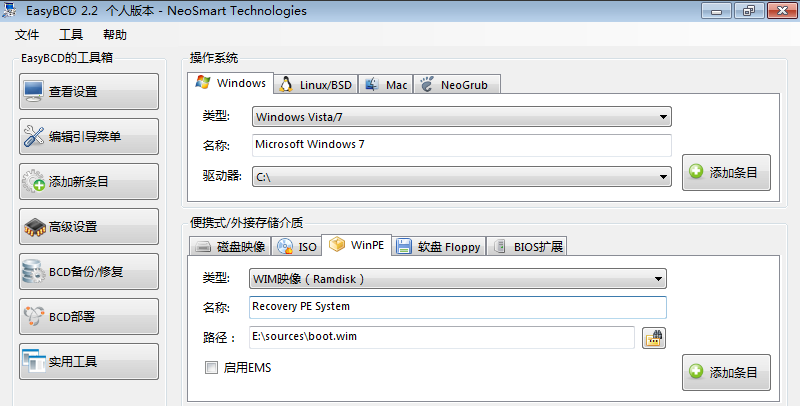
Task: Switch to the Mac tab
Action: (x=386, y=85)
